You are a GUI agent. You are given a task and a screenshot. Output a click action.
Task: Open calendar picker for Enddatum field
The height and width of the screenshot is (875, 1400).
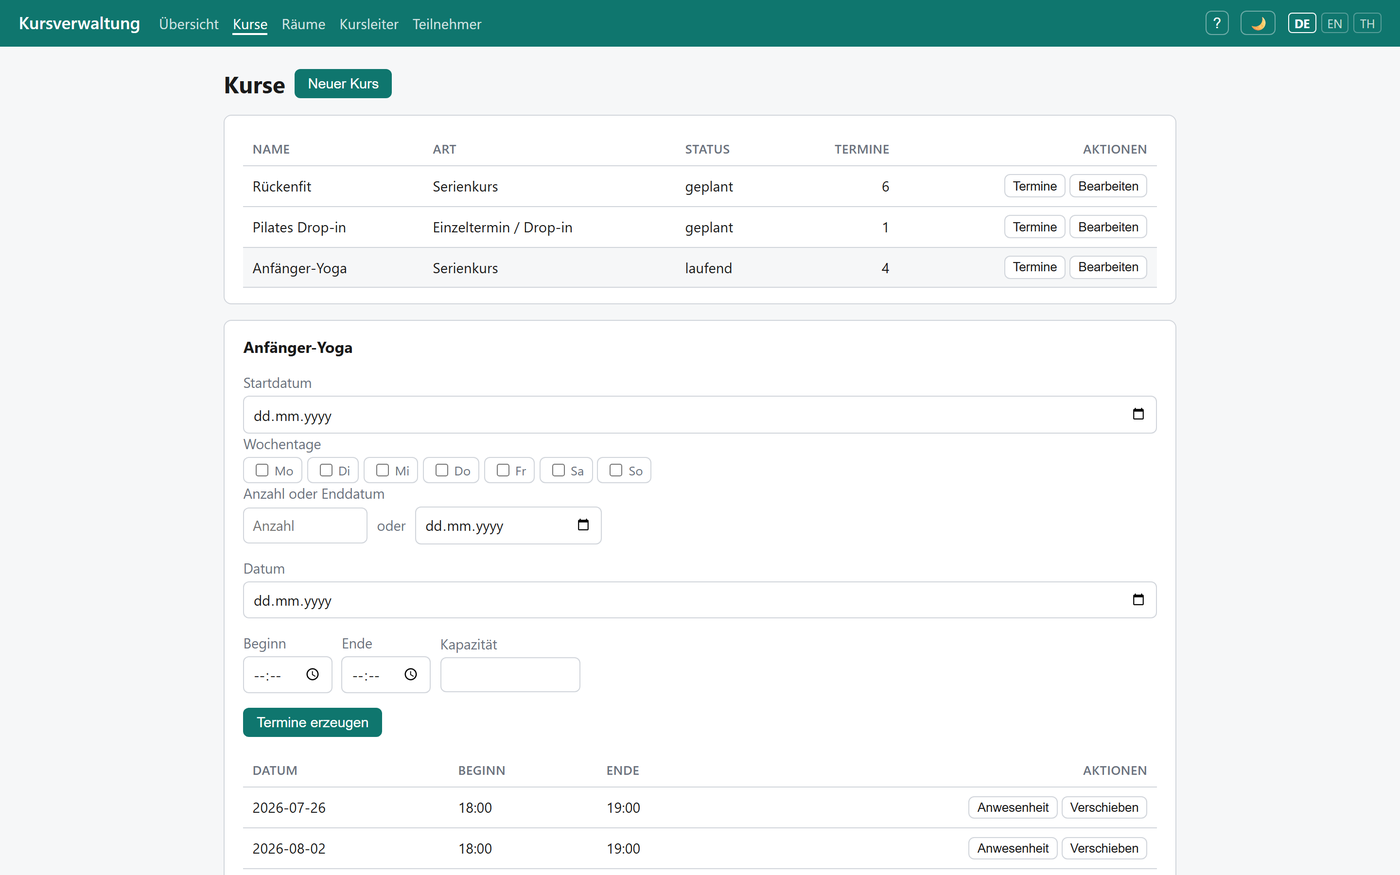[x=583, y=525]
